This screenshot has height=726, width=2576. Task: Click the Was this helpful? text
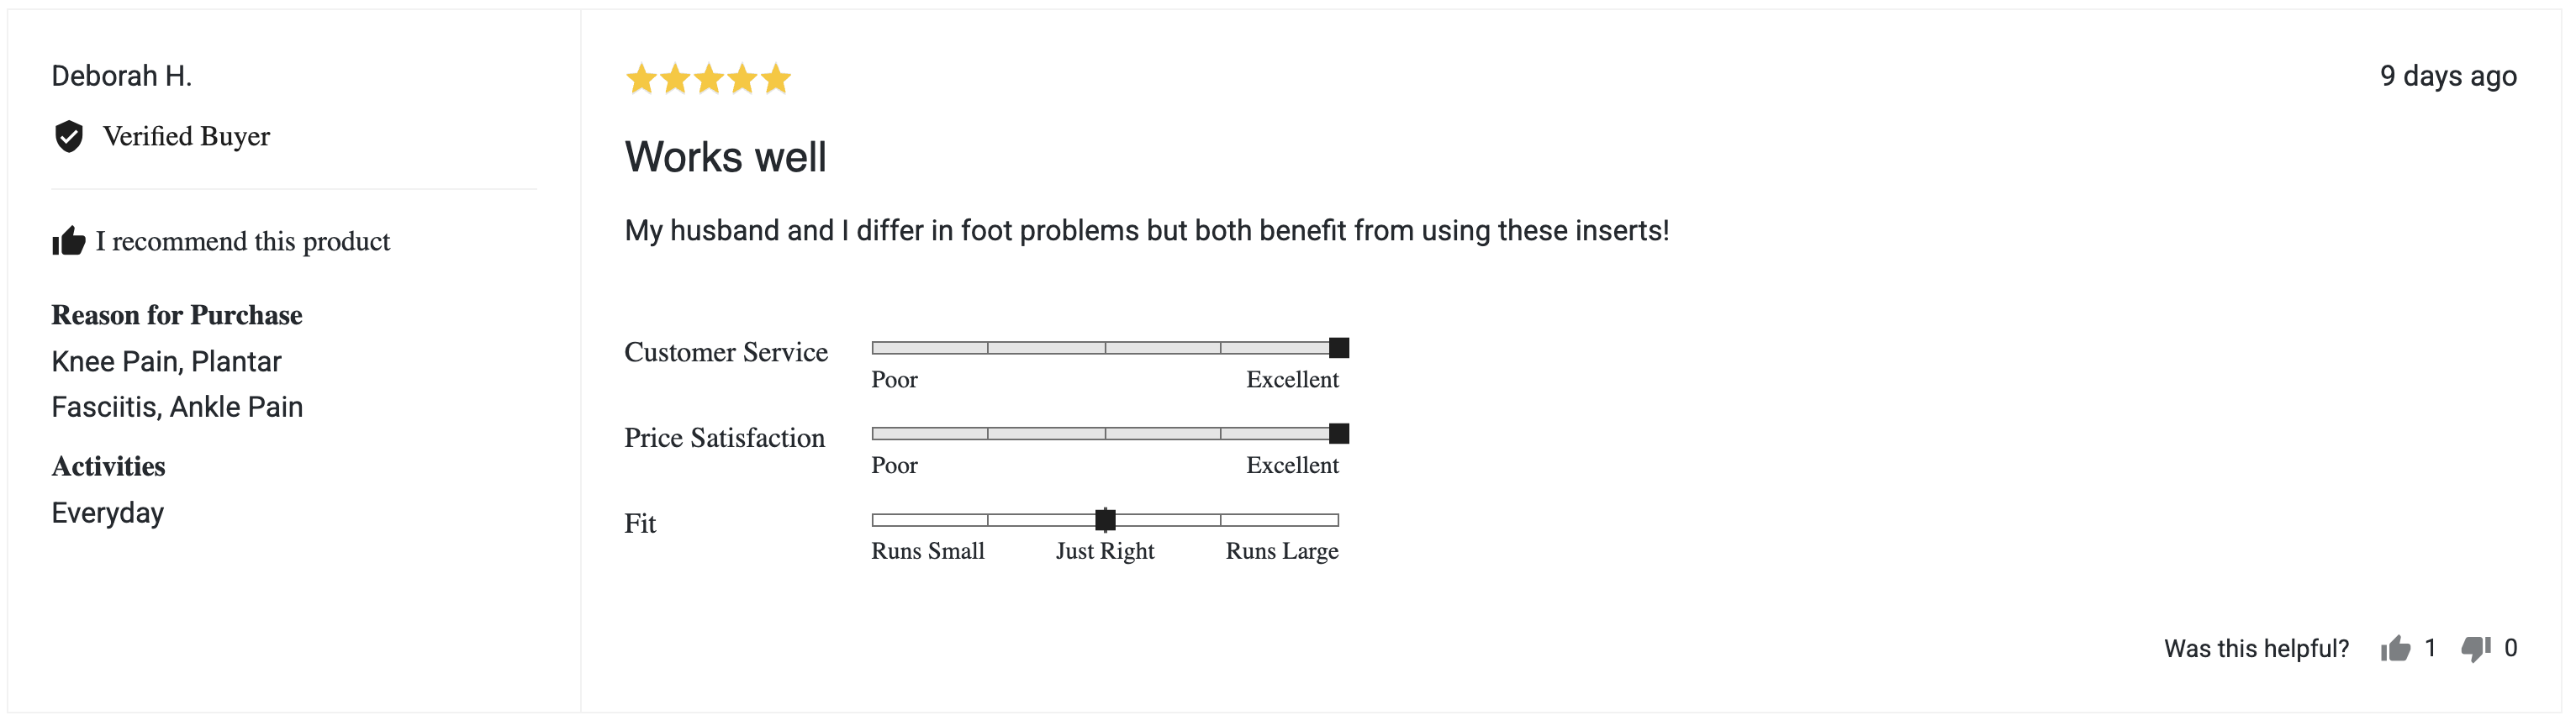click(x=2256, y=649)
